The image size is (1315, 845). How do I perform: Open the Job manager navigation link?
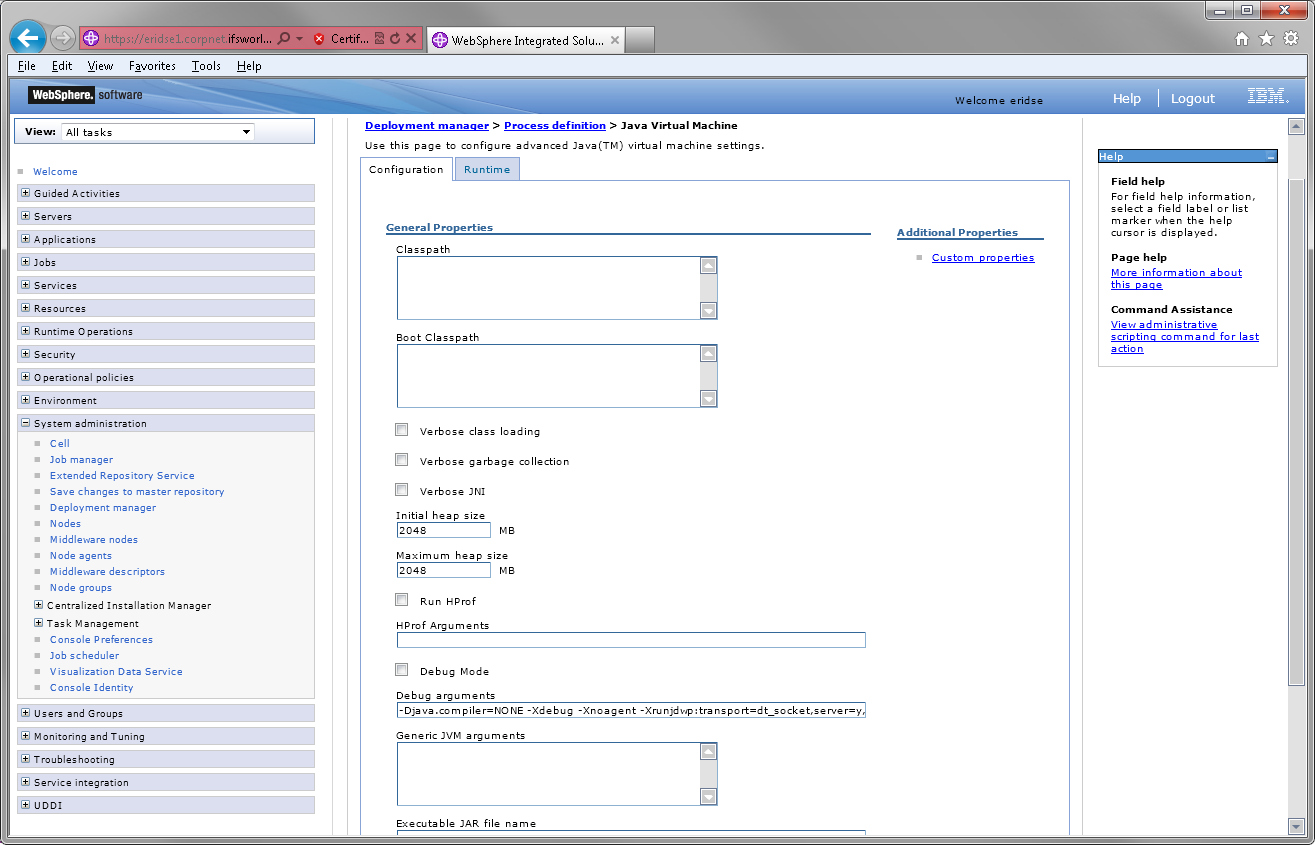coord(81,460)
